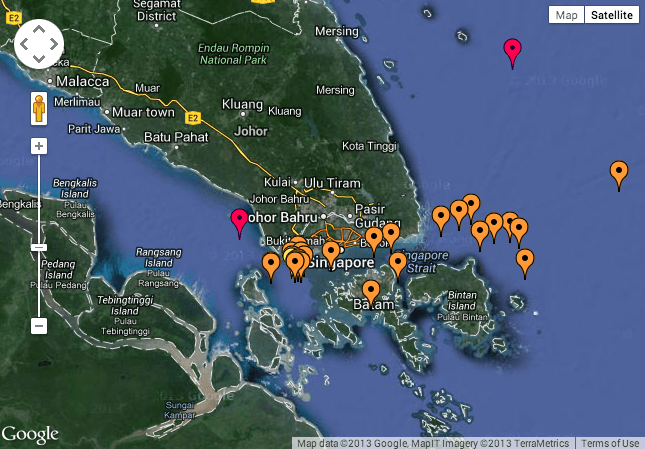
Task: Open the orange marker on Batam
Action: [x=371, y=292]
